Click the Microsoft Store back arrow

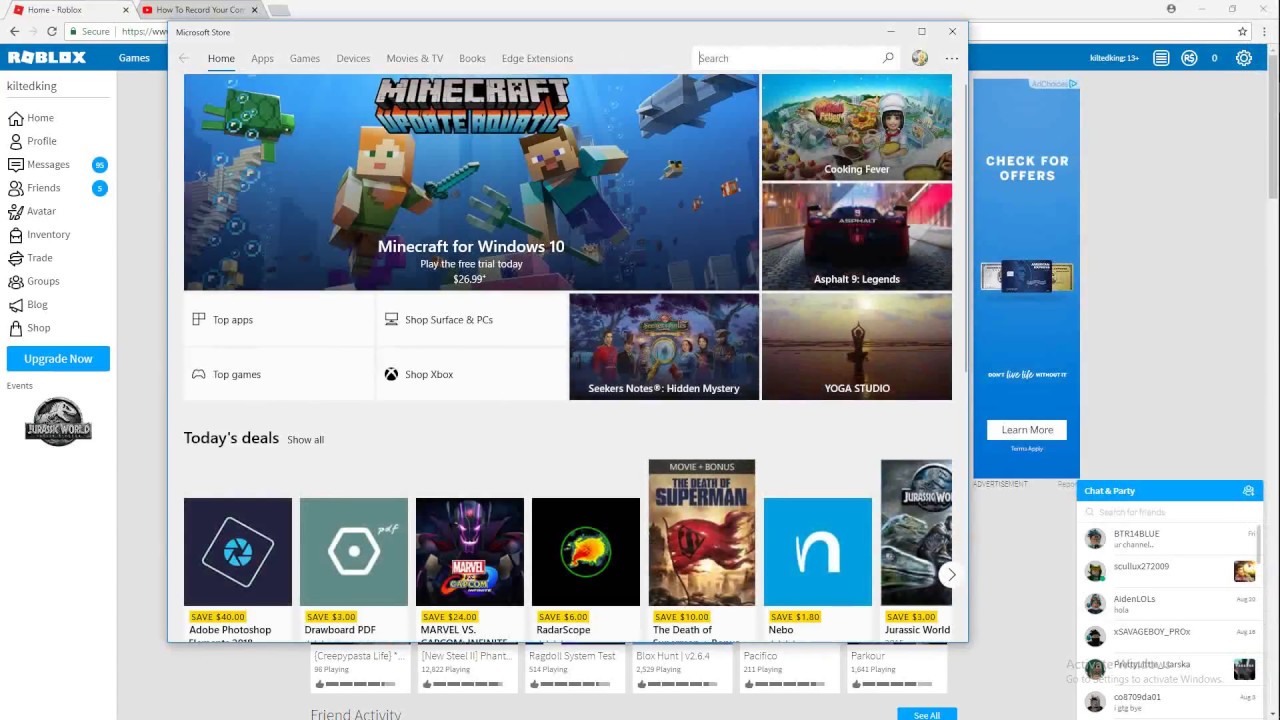coord(184,58)
